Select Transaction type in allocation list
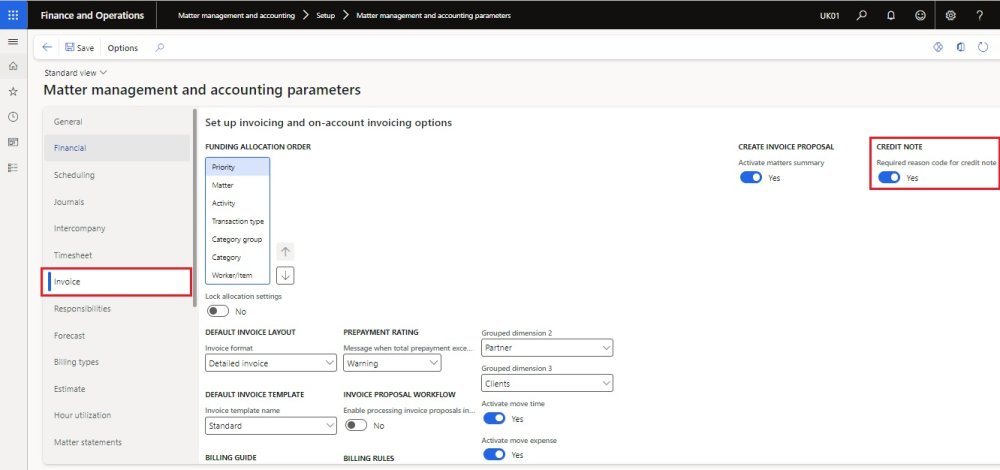This screenshot has width=1000, height=470. pyautogui.click(x=238, y=221)
